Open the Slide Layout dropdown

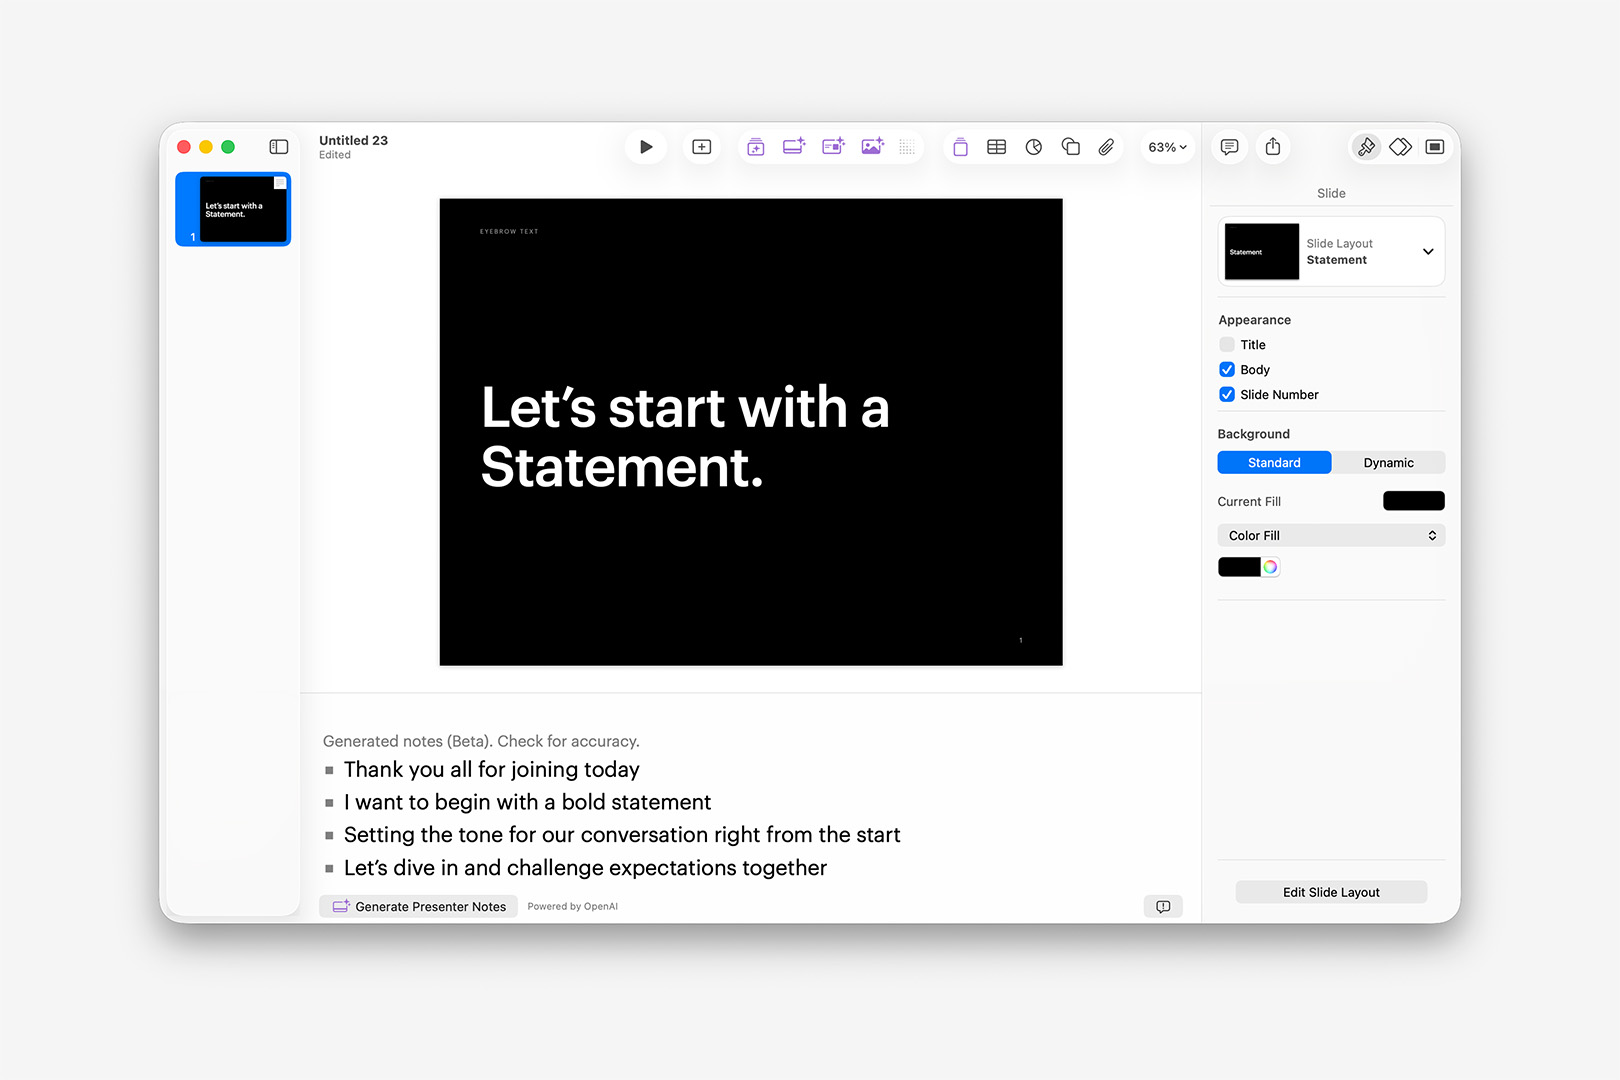coord(1427,251)
